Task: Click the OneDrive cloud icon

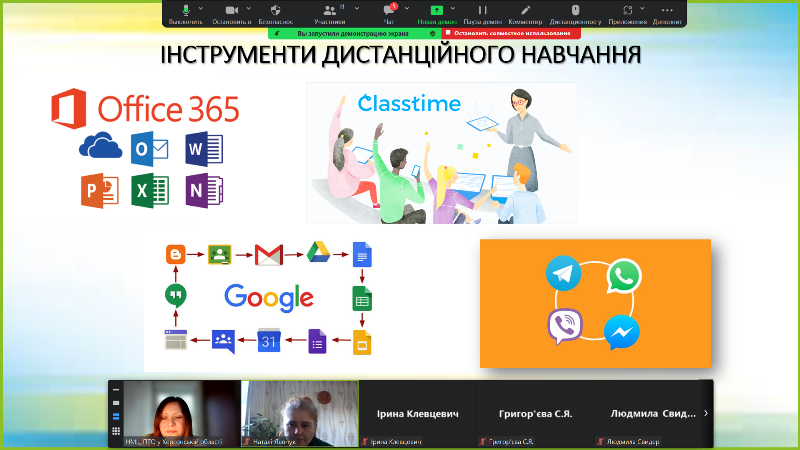Action: pos(101,146)
